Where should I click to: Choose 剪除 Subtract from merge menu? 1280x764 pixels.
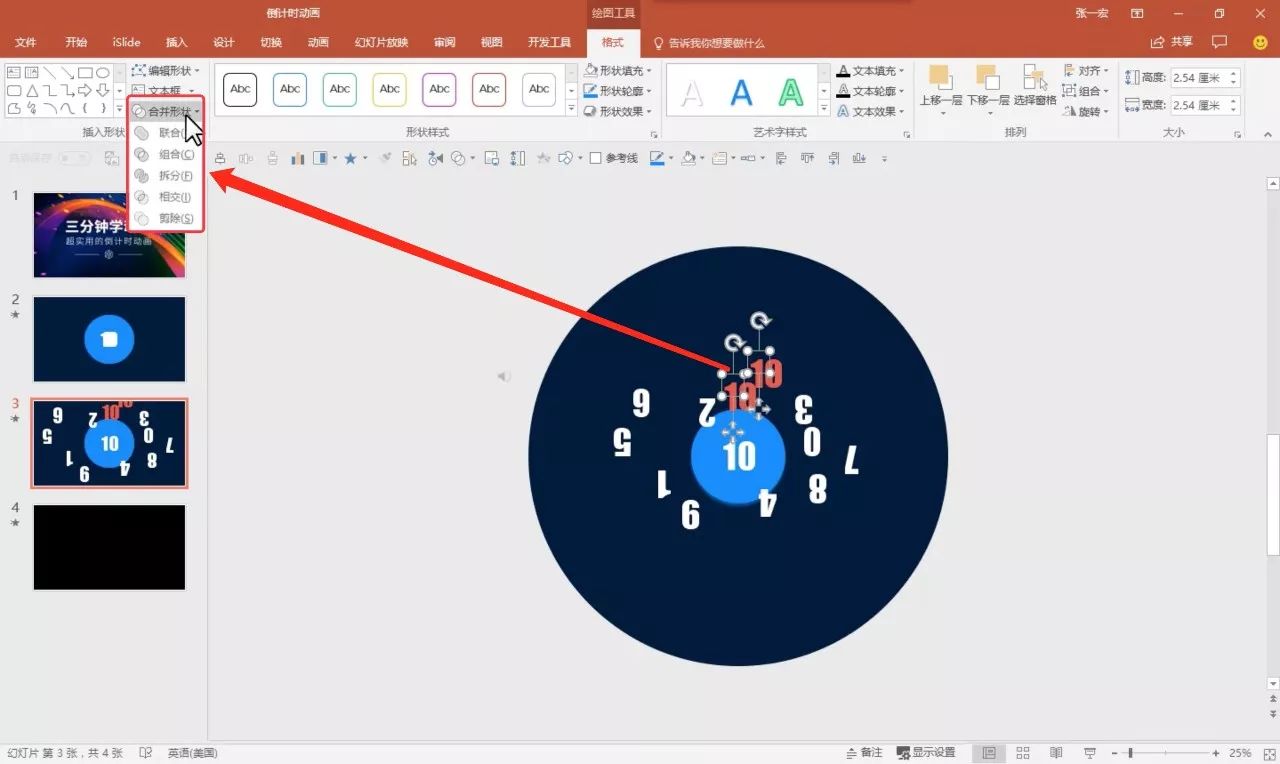166,218
